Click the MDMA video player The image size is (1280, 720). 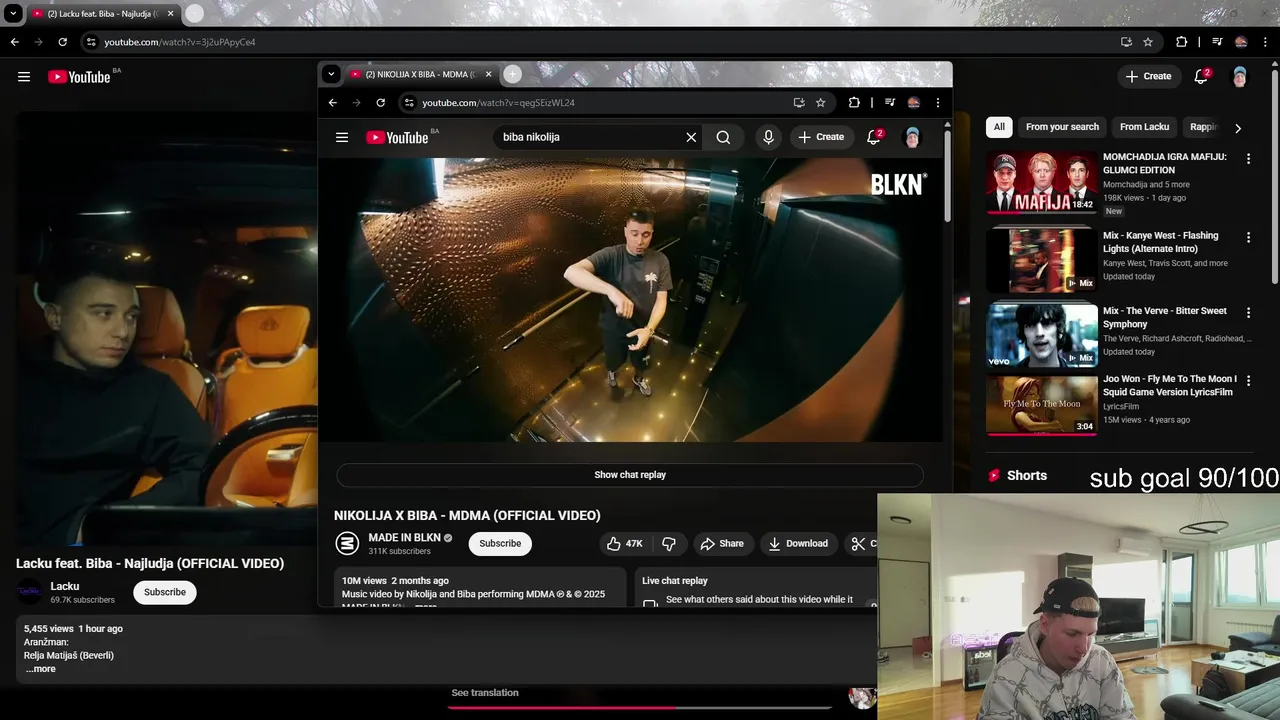(630, 299)
